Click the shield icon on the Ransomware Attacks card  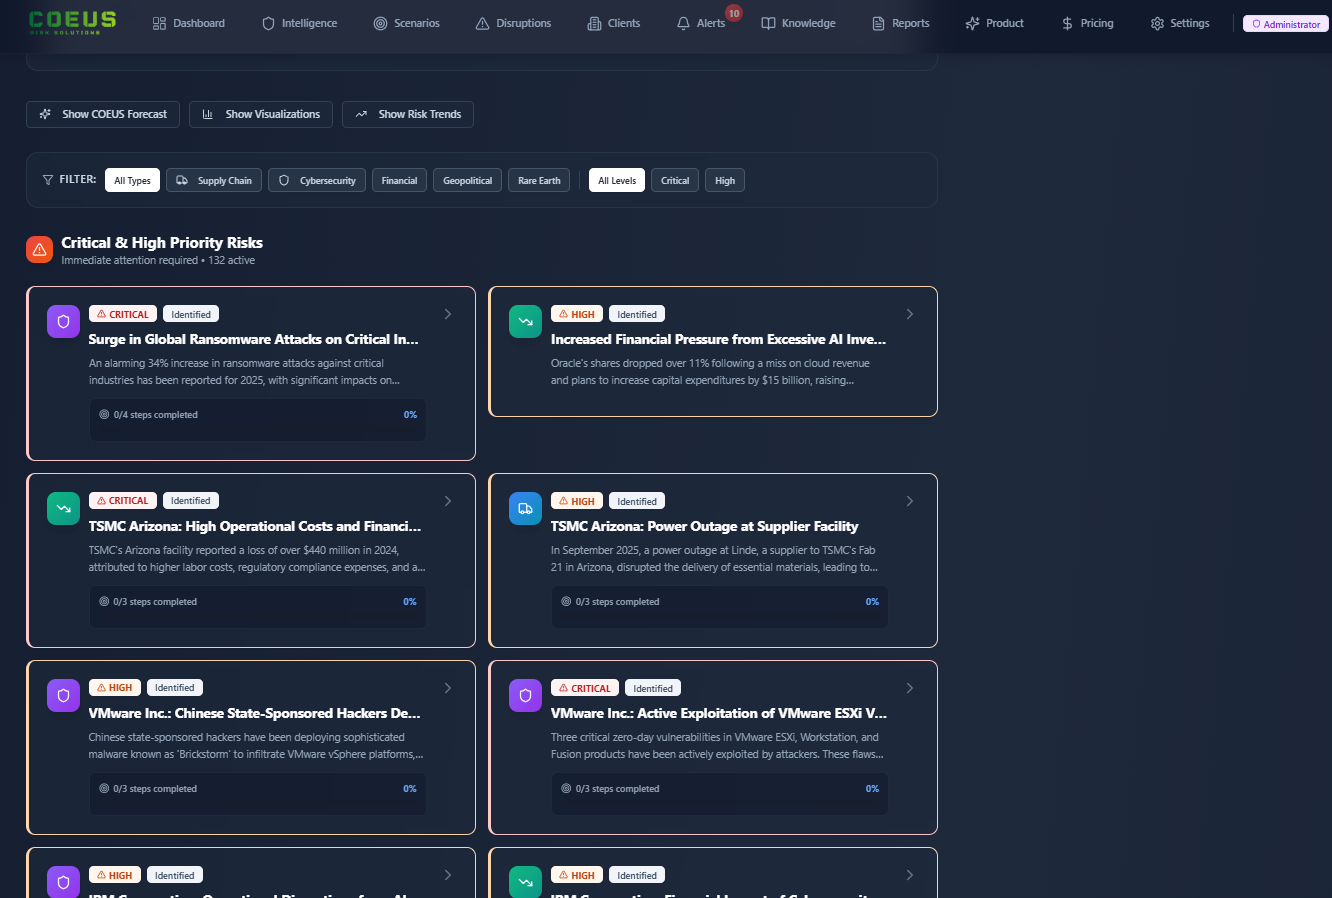[x=63, y=321]
